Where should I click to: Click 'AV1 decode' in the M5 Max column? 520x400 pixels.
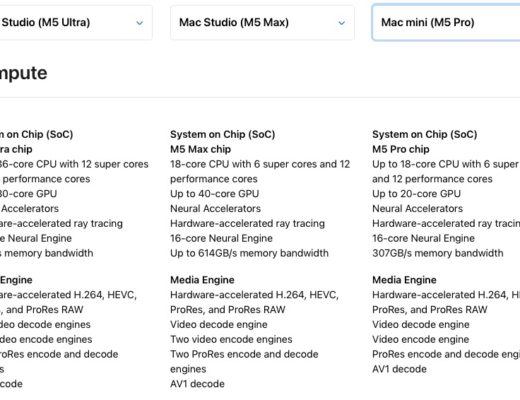[x=197, y=384]
